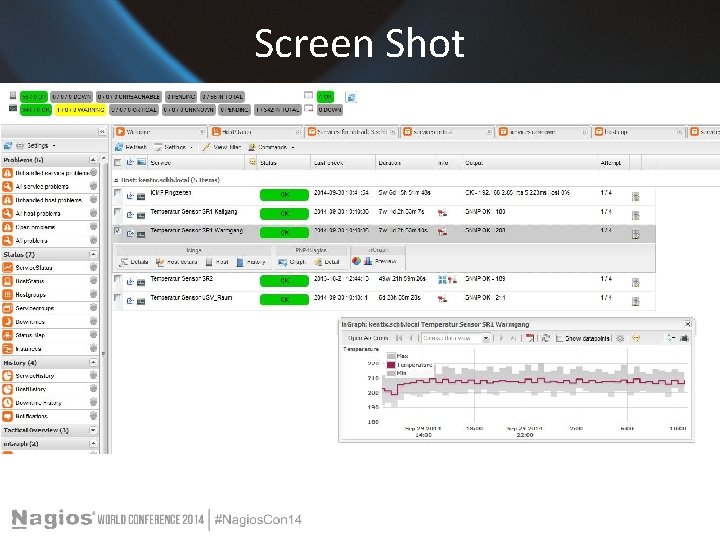Click the Open problems sidebar icon

click(7, 227)
